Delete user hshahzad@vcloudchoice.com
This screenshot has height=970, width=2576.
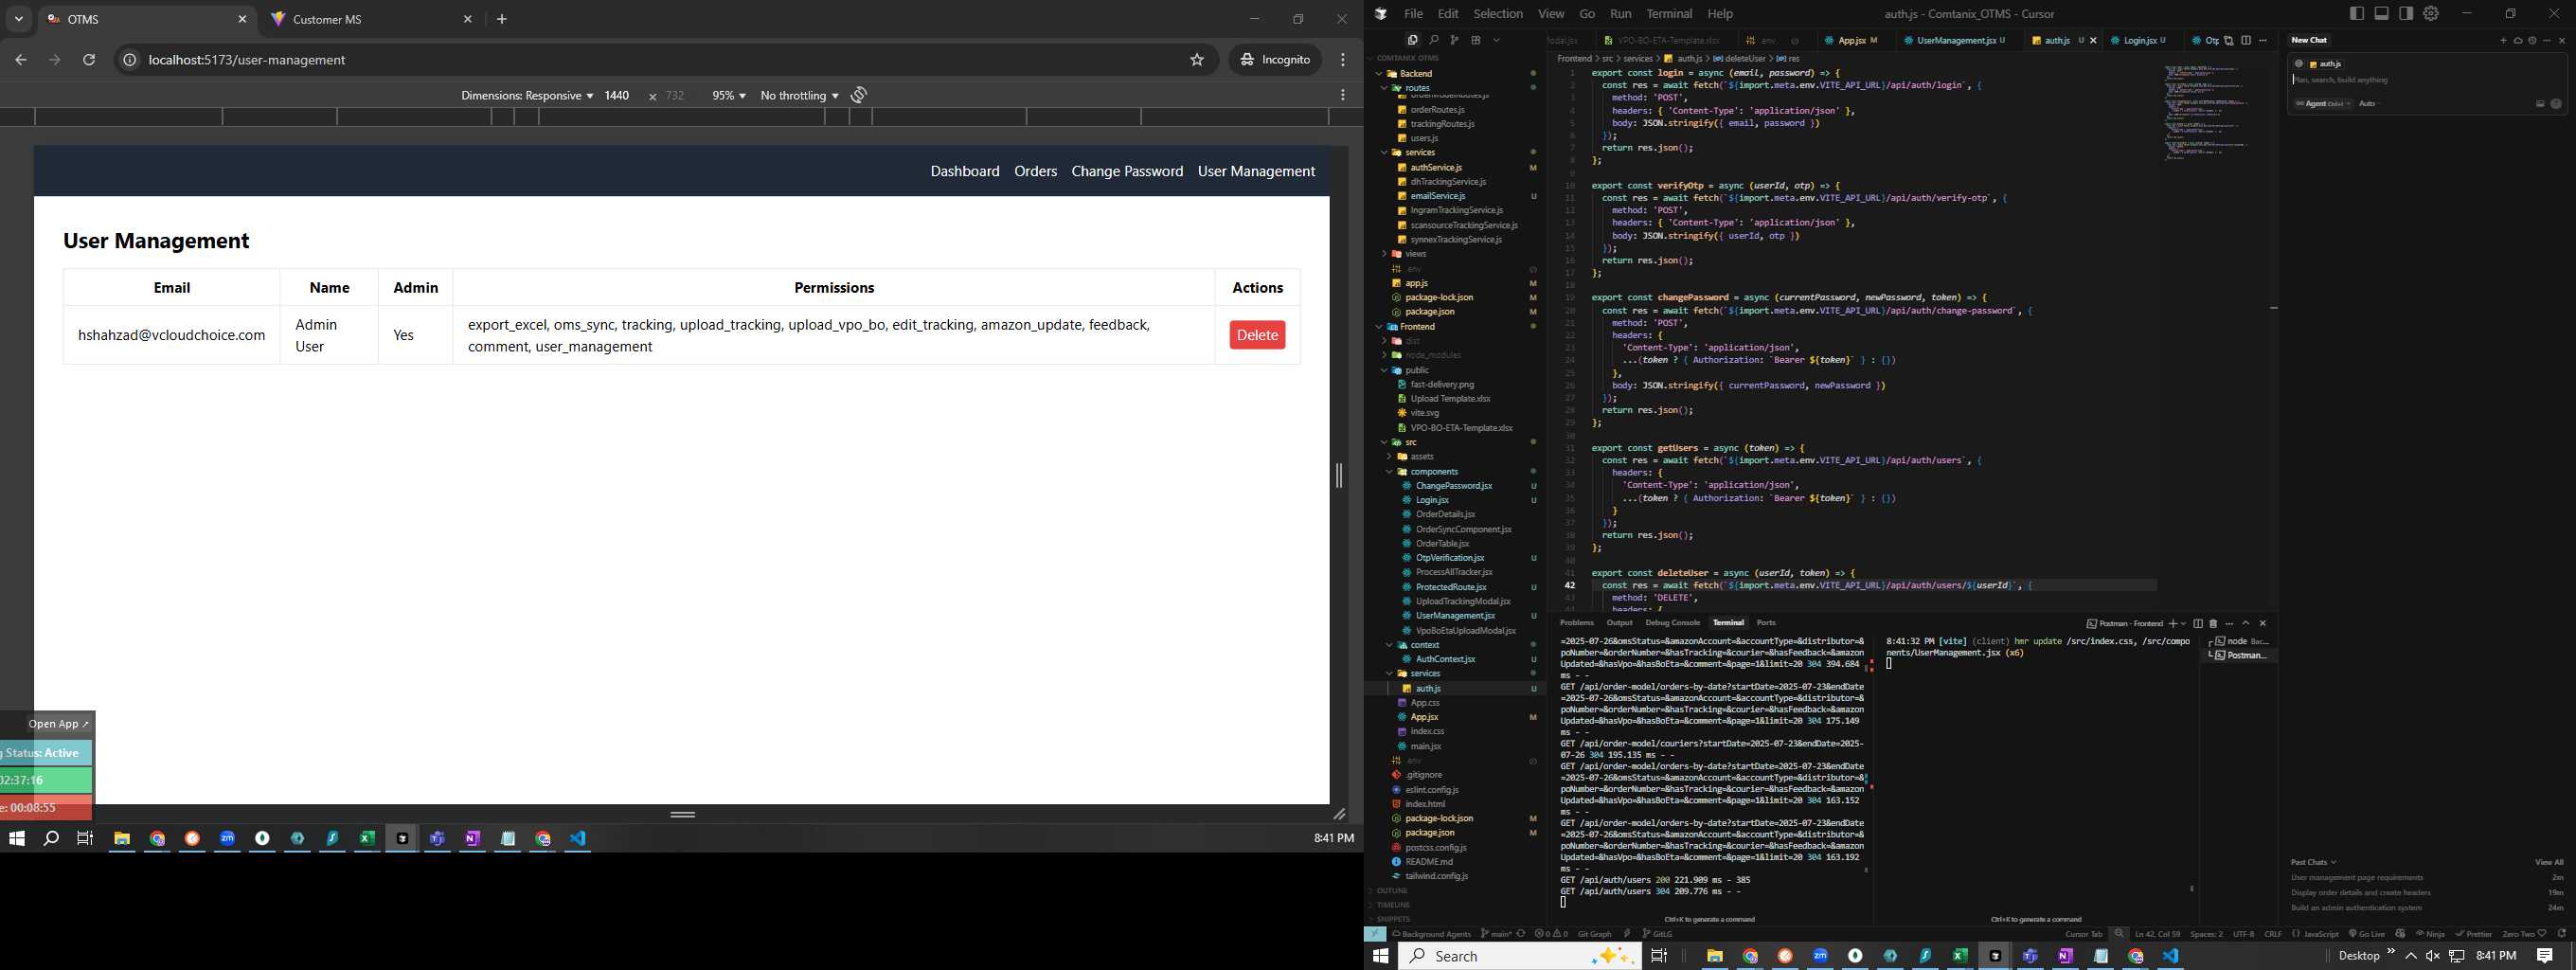click(x=1256, y=335)
